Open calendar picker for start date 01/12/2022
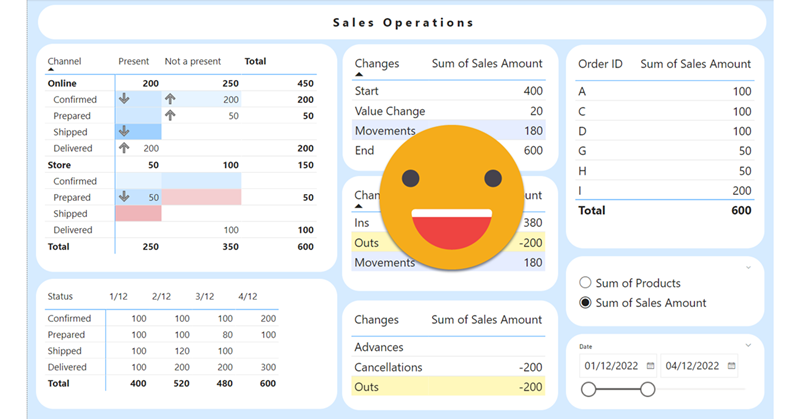This screenshot has height=419, width=801. (x=651, y=366)
